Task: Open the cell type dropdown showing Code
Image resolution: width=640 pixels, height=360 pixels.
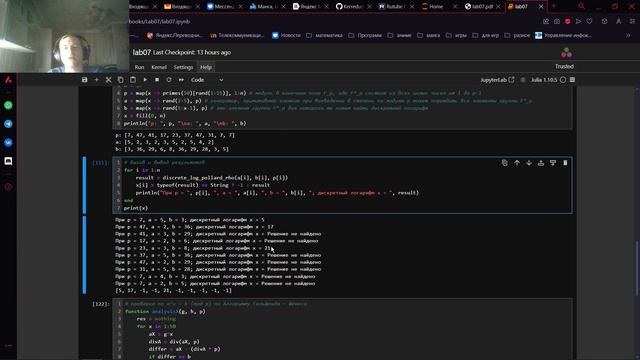Action: click(207, 80)
